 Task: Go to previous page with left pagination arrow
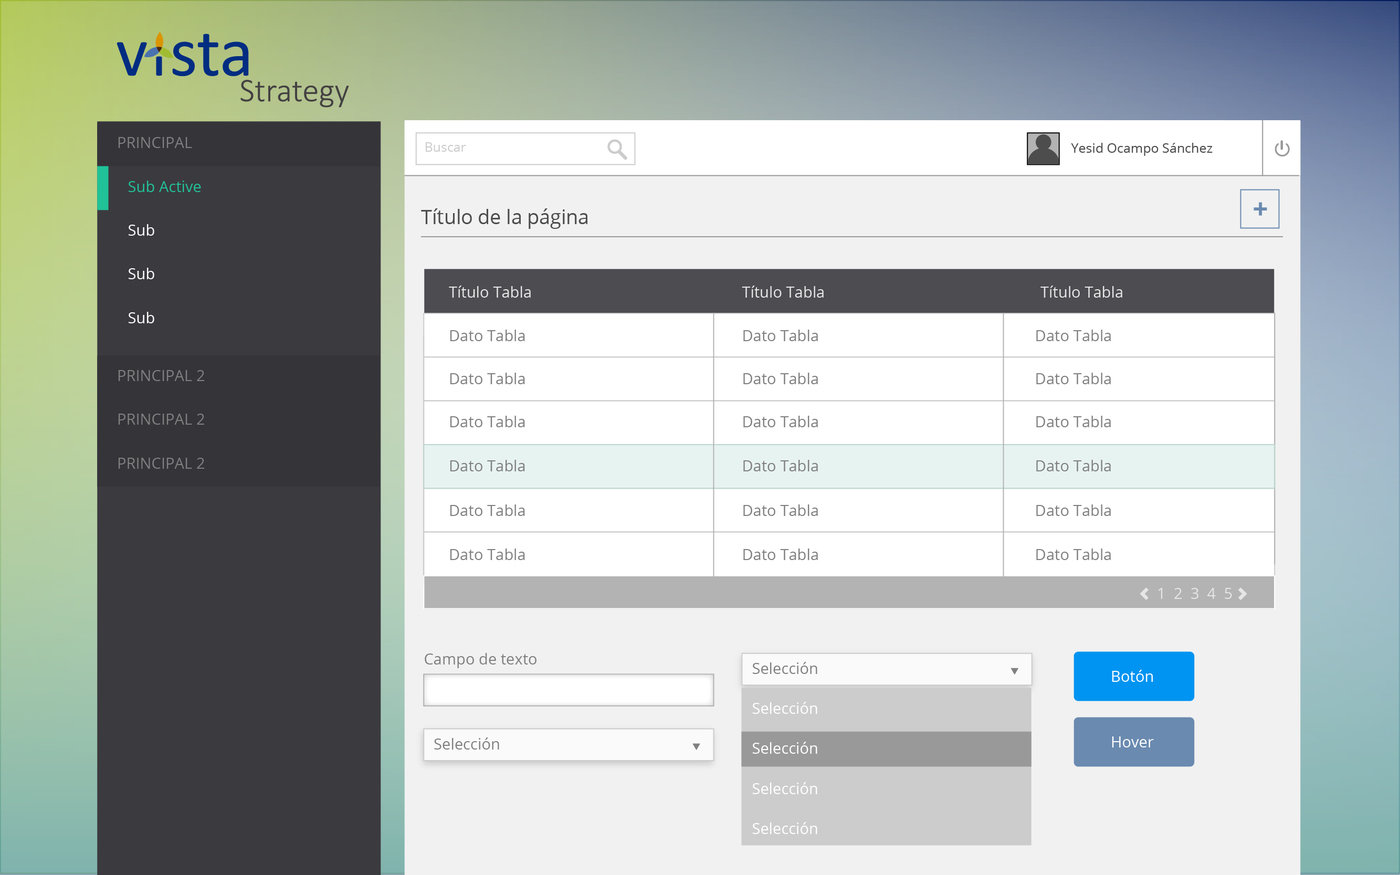tap(1144, 592)
